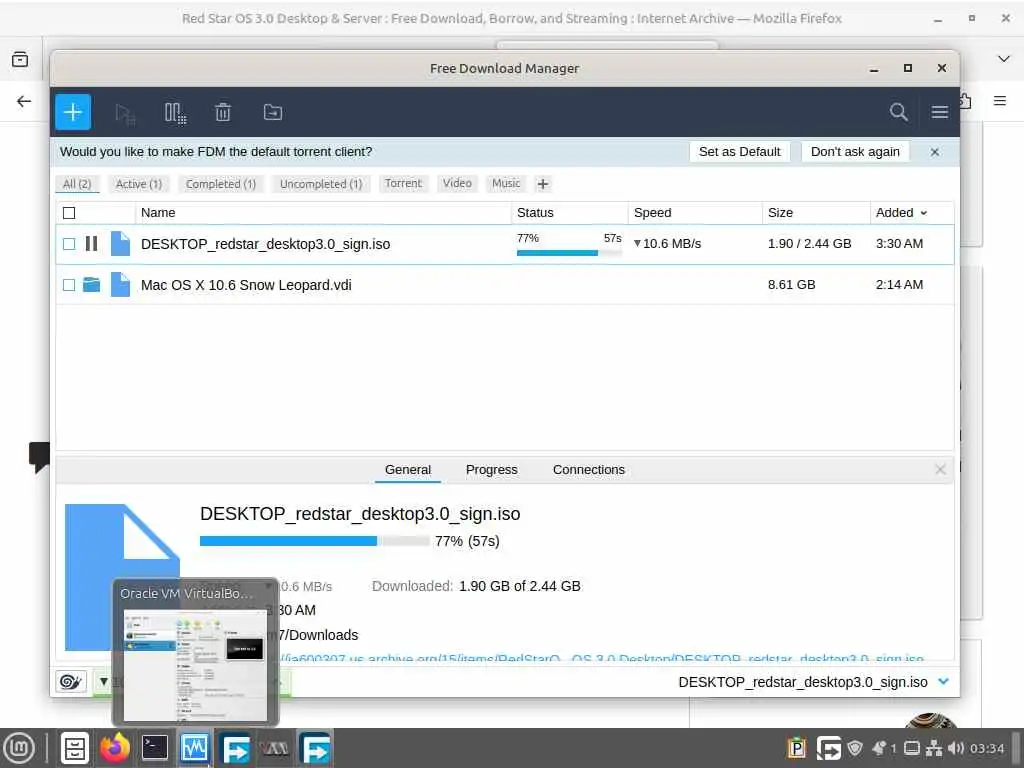
Task: Open the search magnifier in FDM toolbar
Action: click(x=899, y=112)
